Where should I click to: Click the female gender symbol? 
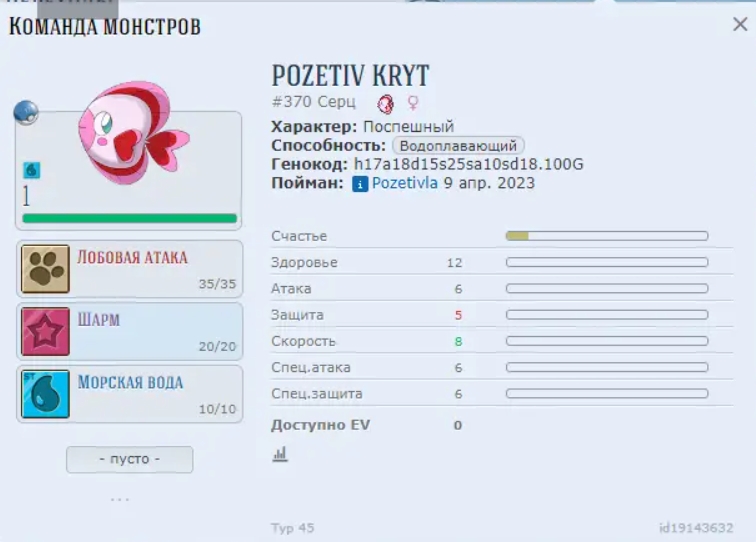click(413, 102)
